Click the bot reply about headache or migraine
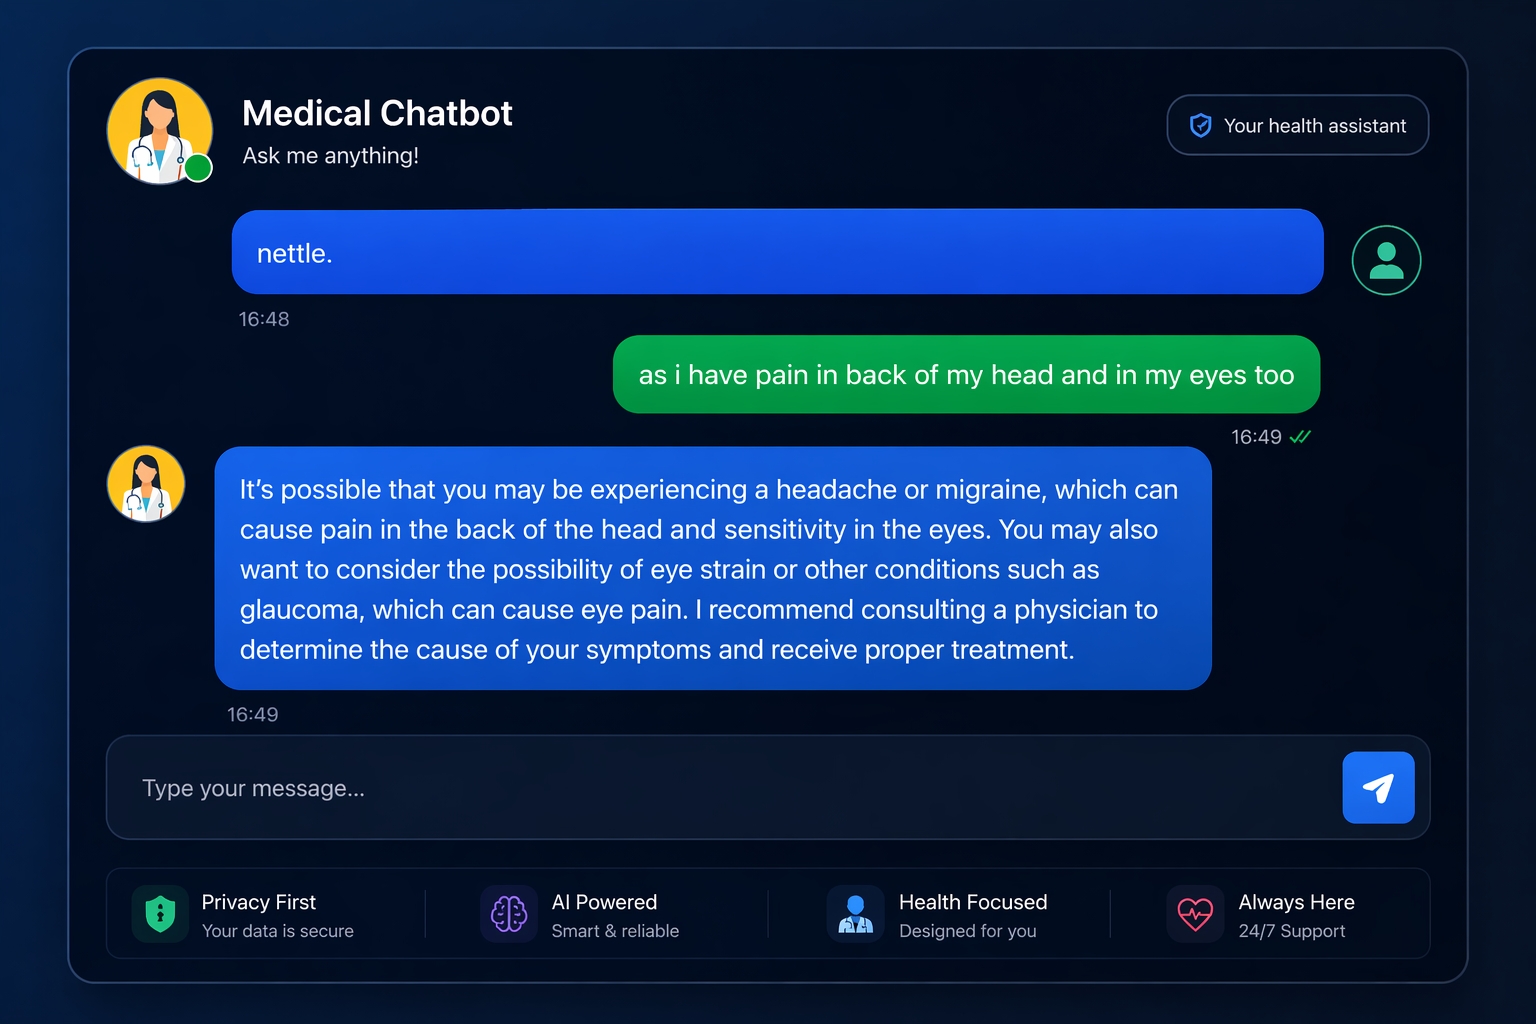The height and width of the screenshot is (1024, 1536). click(x=713, y=568)
